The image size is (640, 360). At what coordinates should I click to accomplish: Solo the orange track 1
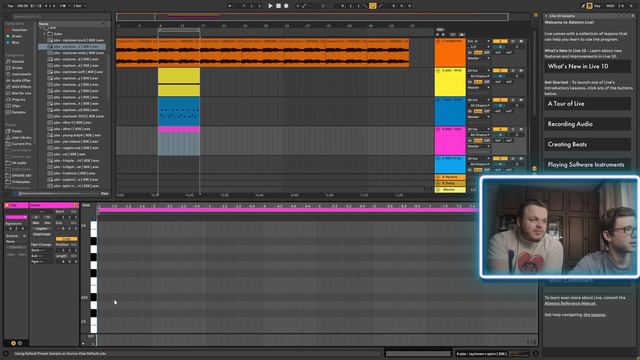pos(513,41)
